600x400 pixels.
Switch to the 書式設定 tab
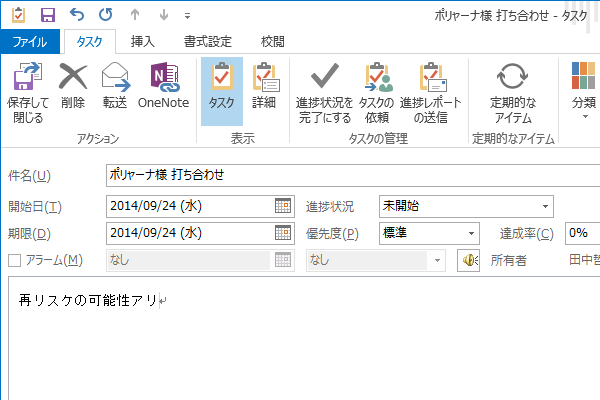coord(208,41)
